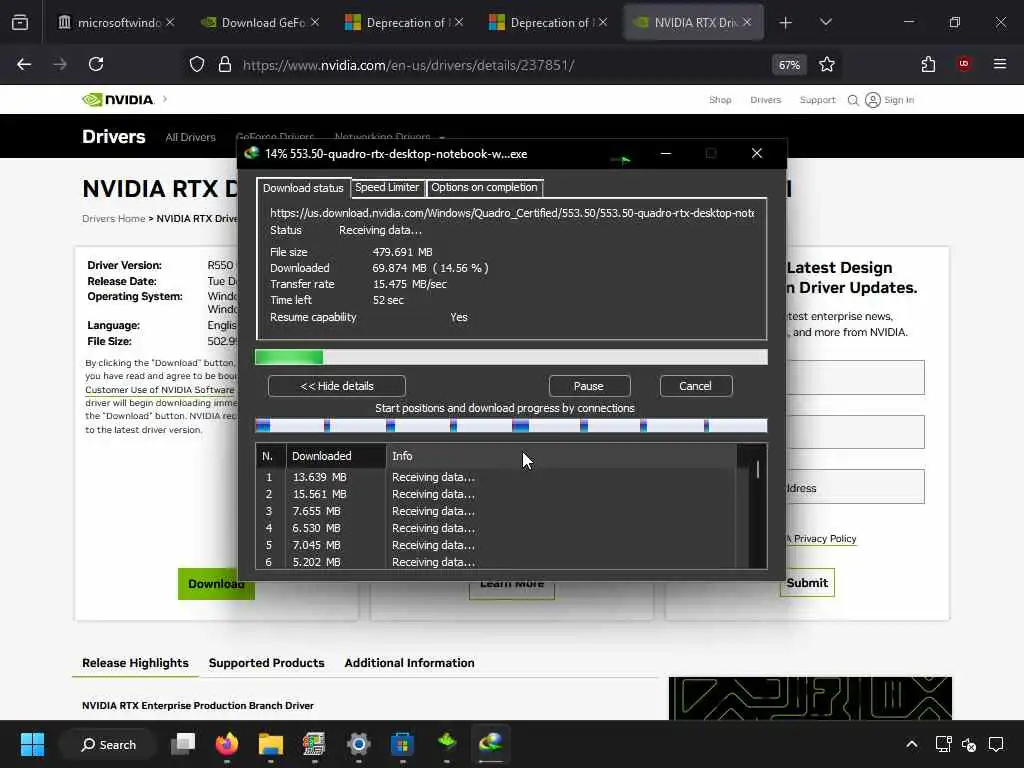Expand the list all tabs chevron

point(825,22)
